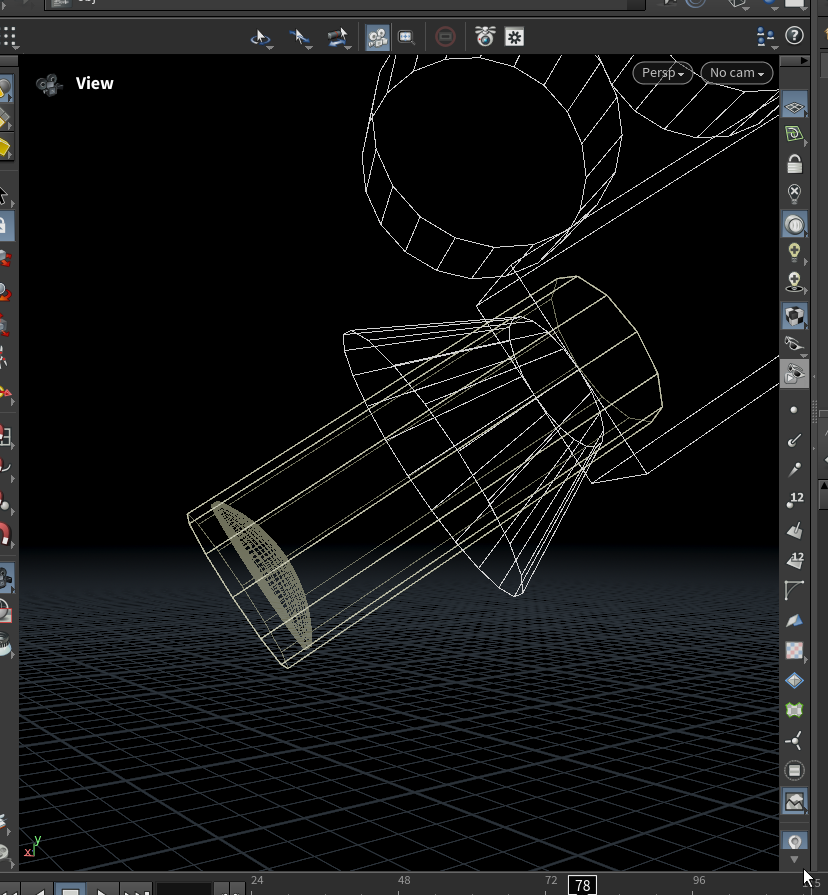Click the tumble camera tool icon

(261, 38)
